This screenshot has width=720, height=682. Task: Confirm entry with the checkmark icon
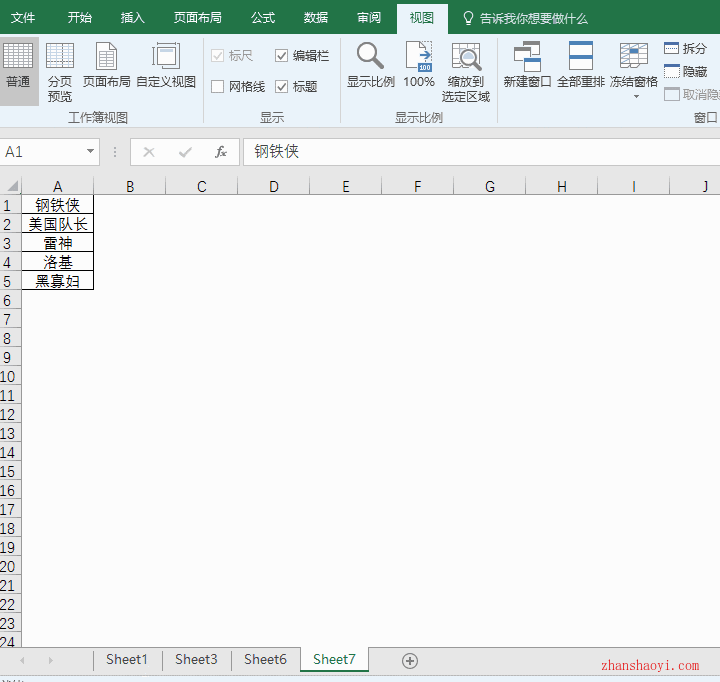coord(185,152)
